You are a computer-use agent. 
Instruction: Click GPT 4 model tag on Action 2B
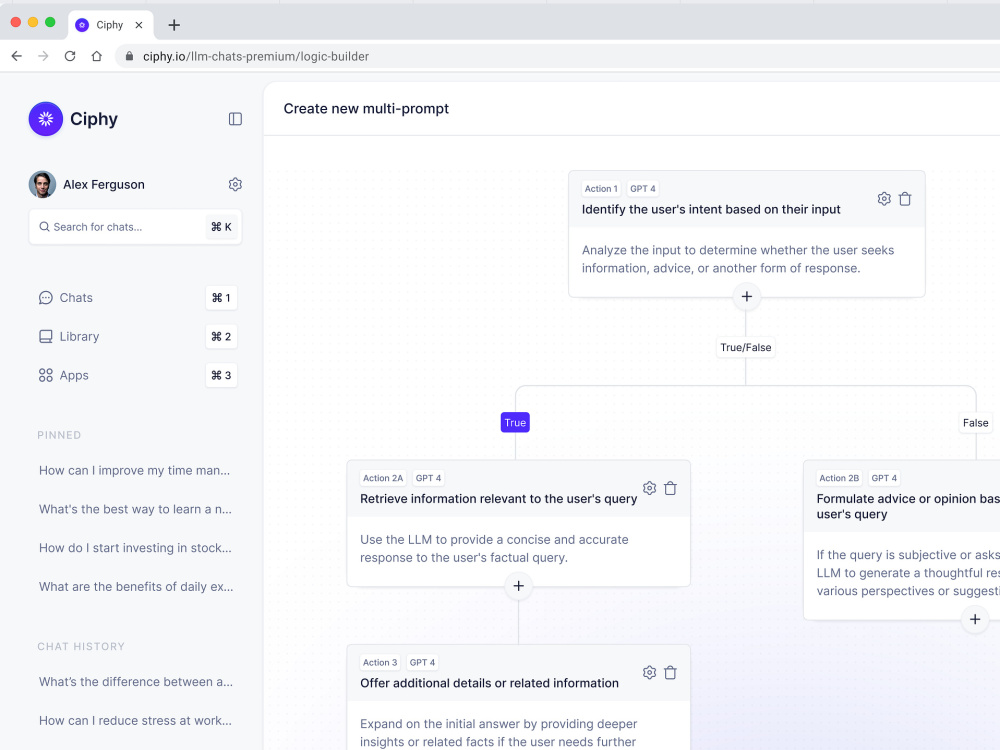coord(885,478)
